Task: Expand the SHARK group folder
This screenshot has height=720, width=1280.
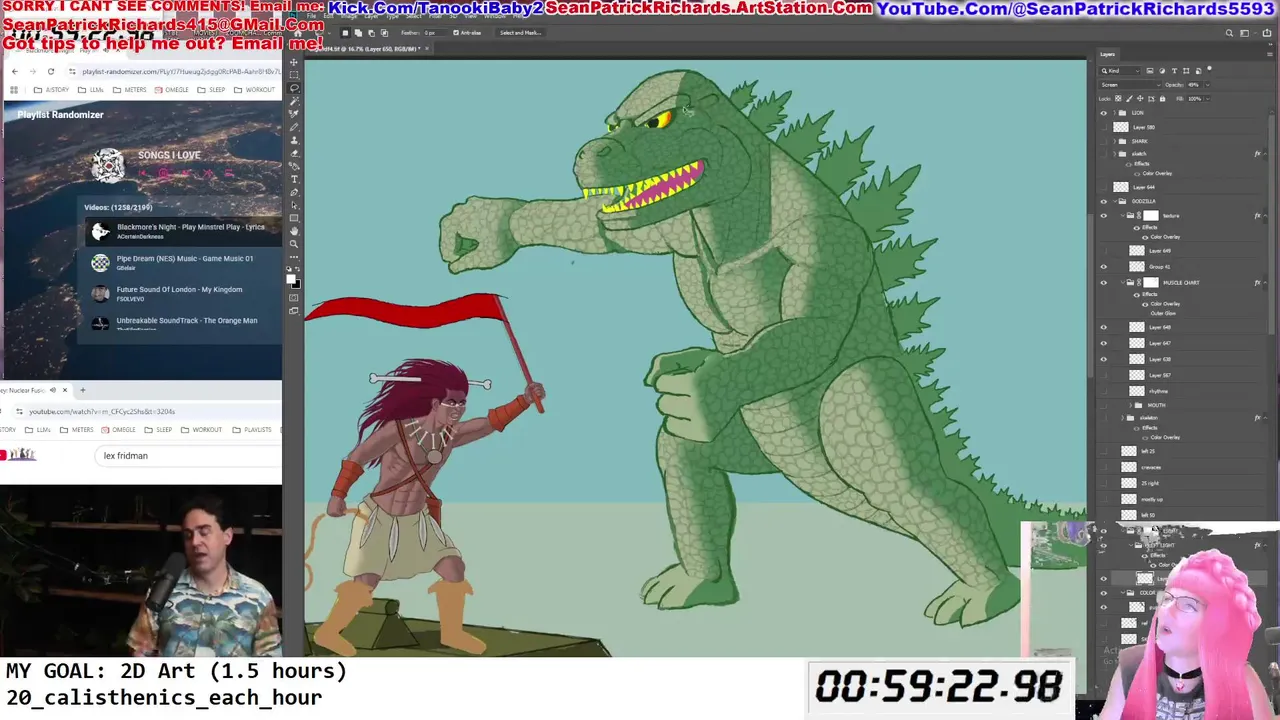Action: (x=1114, y=141)
